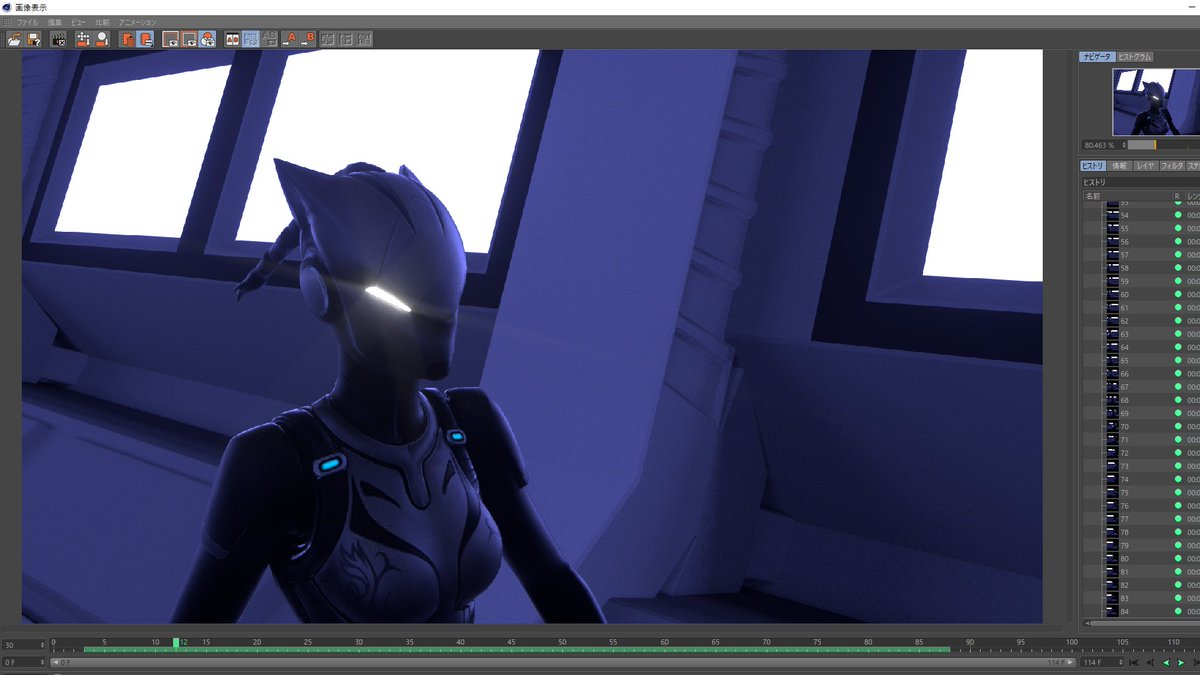Select history frame 66
Image resolution: width=1200 pixels, height=675 pixels.
pyautogui.click(x=1125, y=373)
